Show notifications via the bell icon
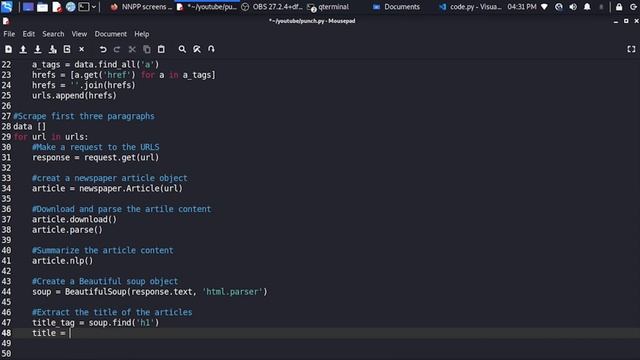The height and width of the screenshot is (360, 640). 587,7
